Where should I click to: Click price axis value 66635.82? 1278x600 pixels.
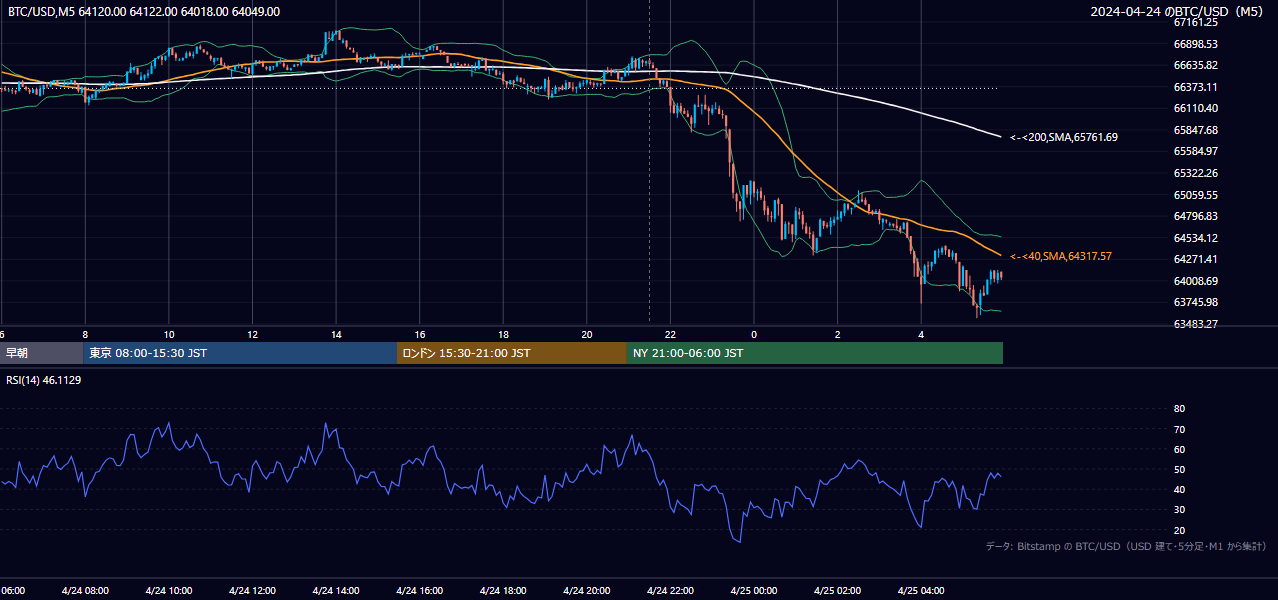(x=1196, y=65)
